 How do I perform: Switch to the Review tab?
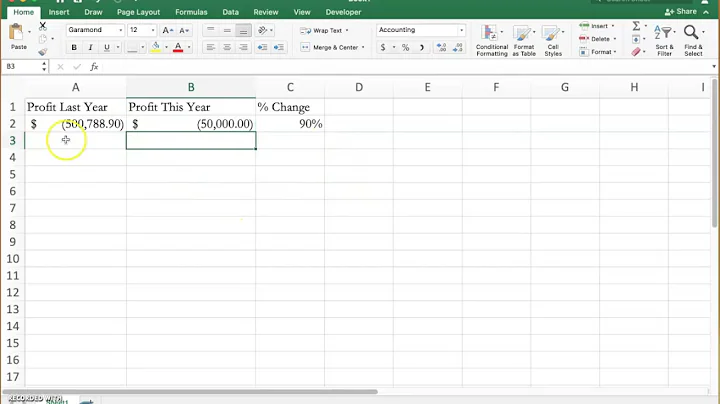coord(266,12)
